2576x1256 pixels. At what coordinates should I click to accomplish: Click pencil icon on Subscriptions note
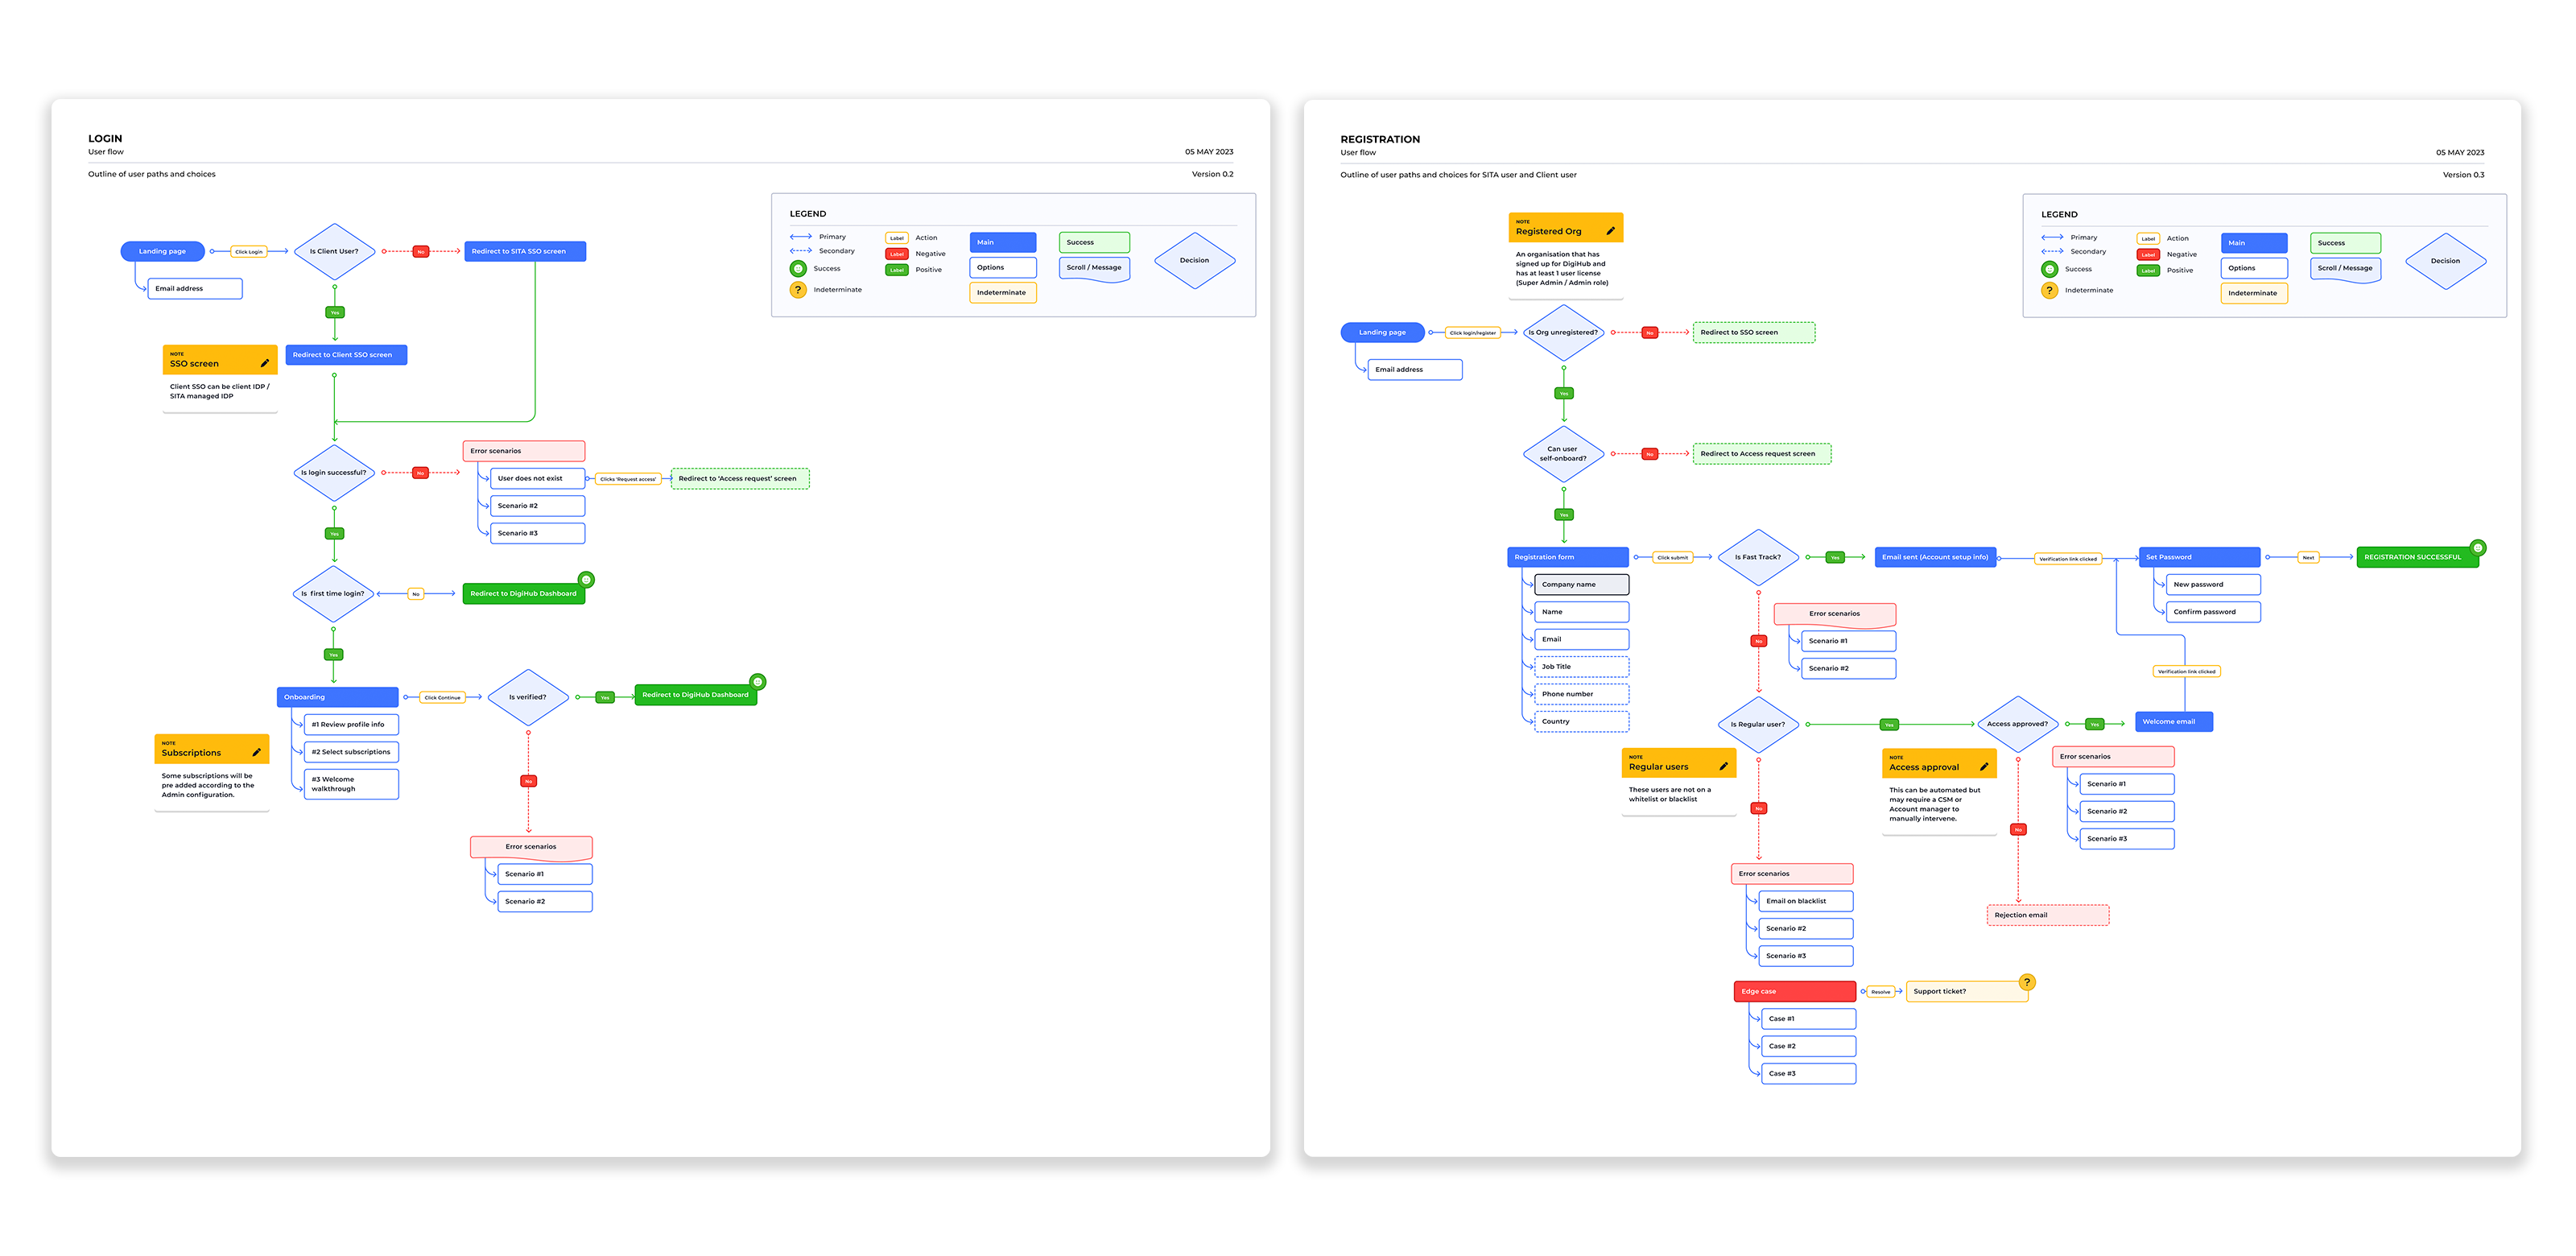(257, 752)
